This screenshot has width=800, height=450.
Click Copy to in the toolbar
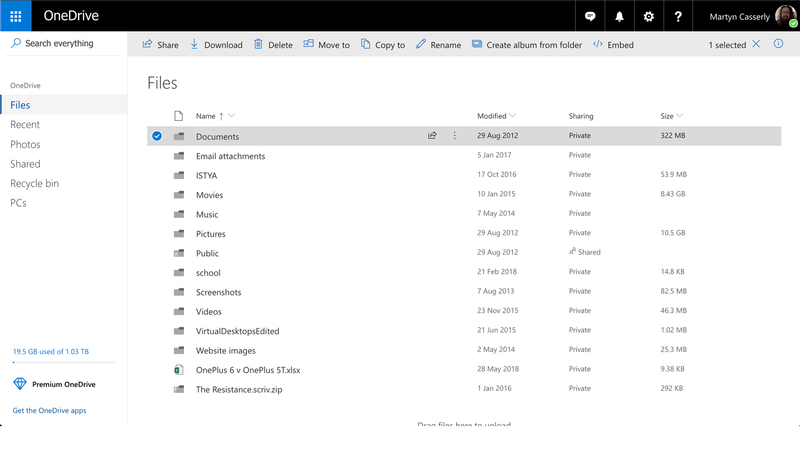pyautogui.click(x=383, y=44)
